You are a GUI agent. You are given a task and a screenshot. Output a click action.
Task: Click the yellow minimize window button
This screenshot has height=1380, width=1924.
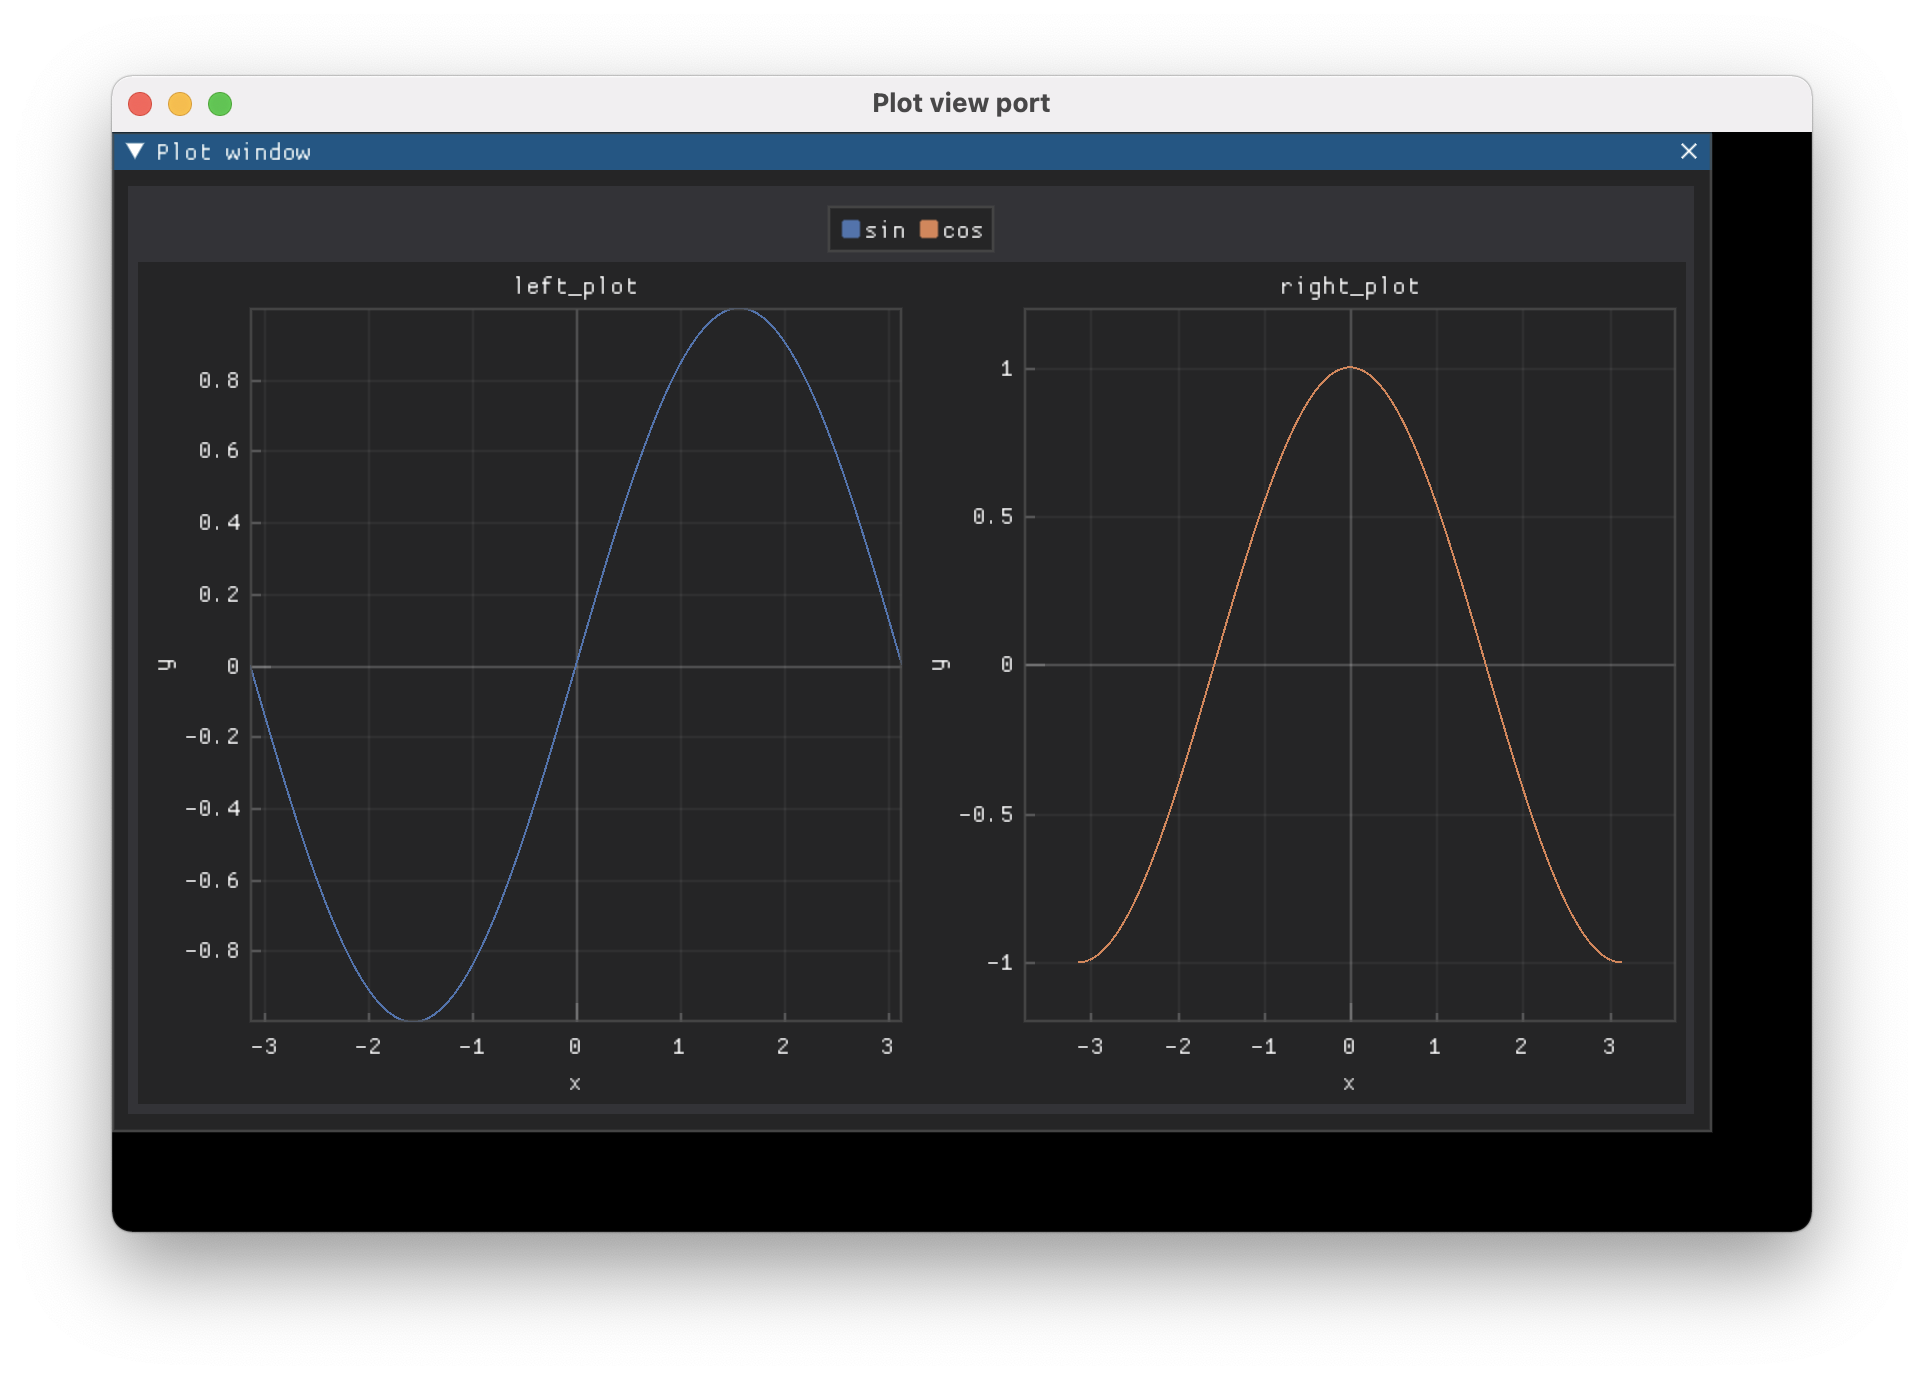pyautogui.click(x=180, y=104)
